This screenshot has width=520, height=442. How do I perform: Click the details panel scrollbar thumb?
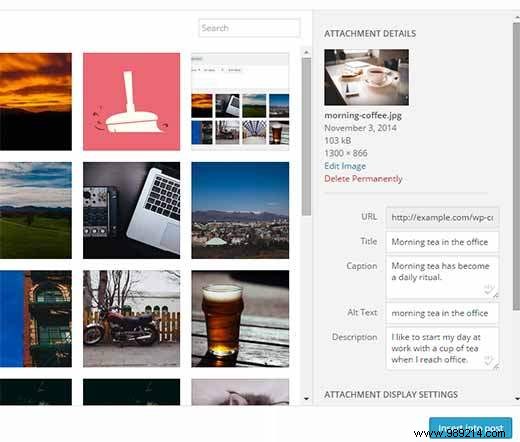click(516, 167)
